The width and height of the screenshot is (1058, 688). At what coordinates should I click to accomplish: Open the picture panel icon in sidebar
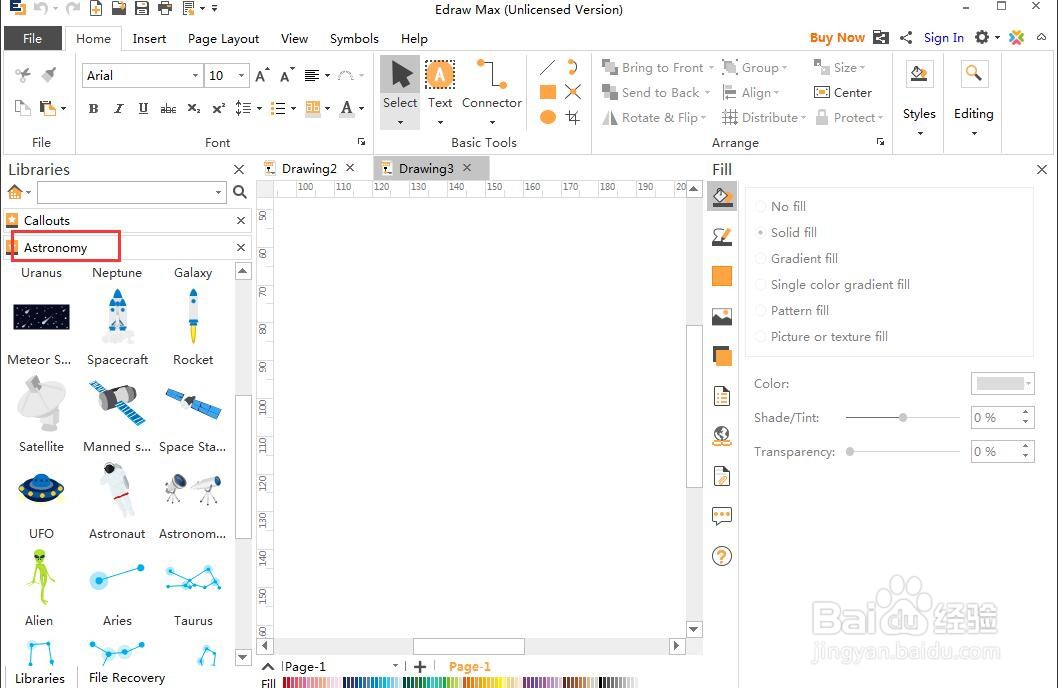722,316
